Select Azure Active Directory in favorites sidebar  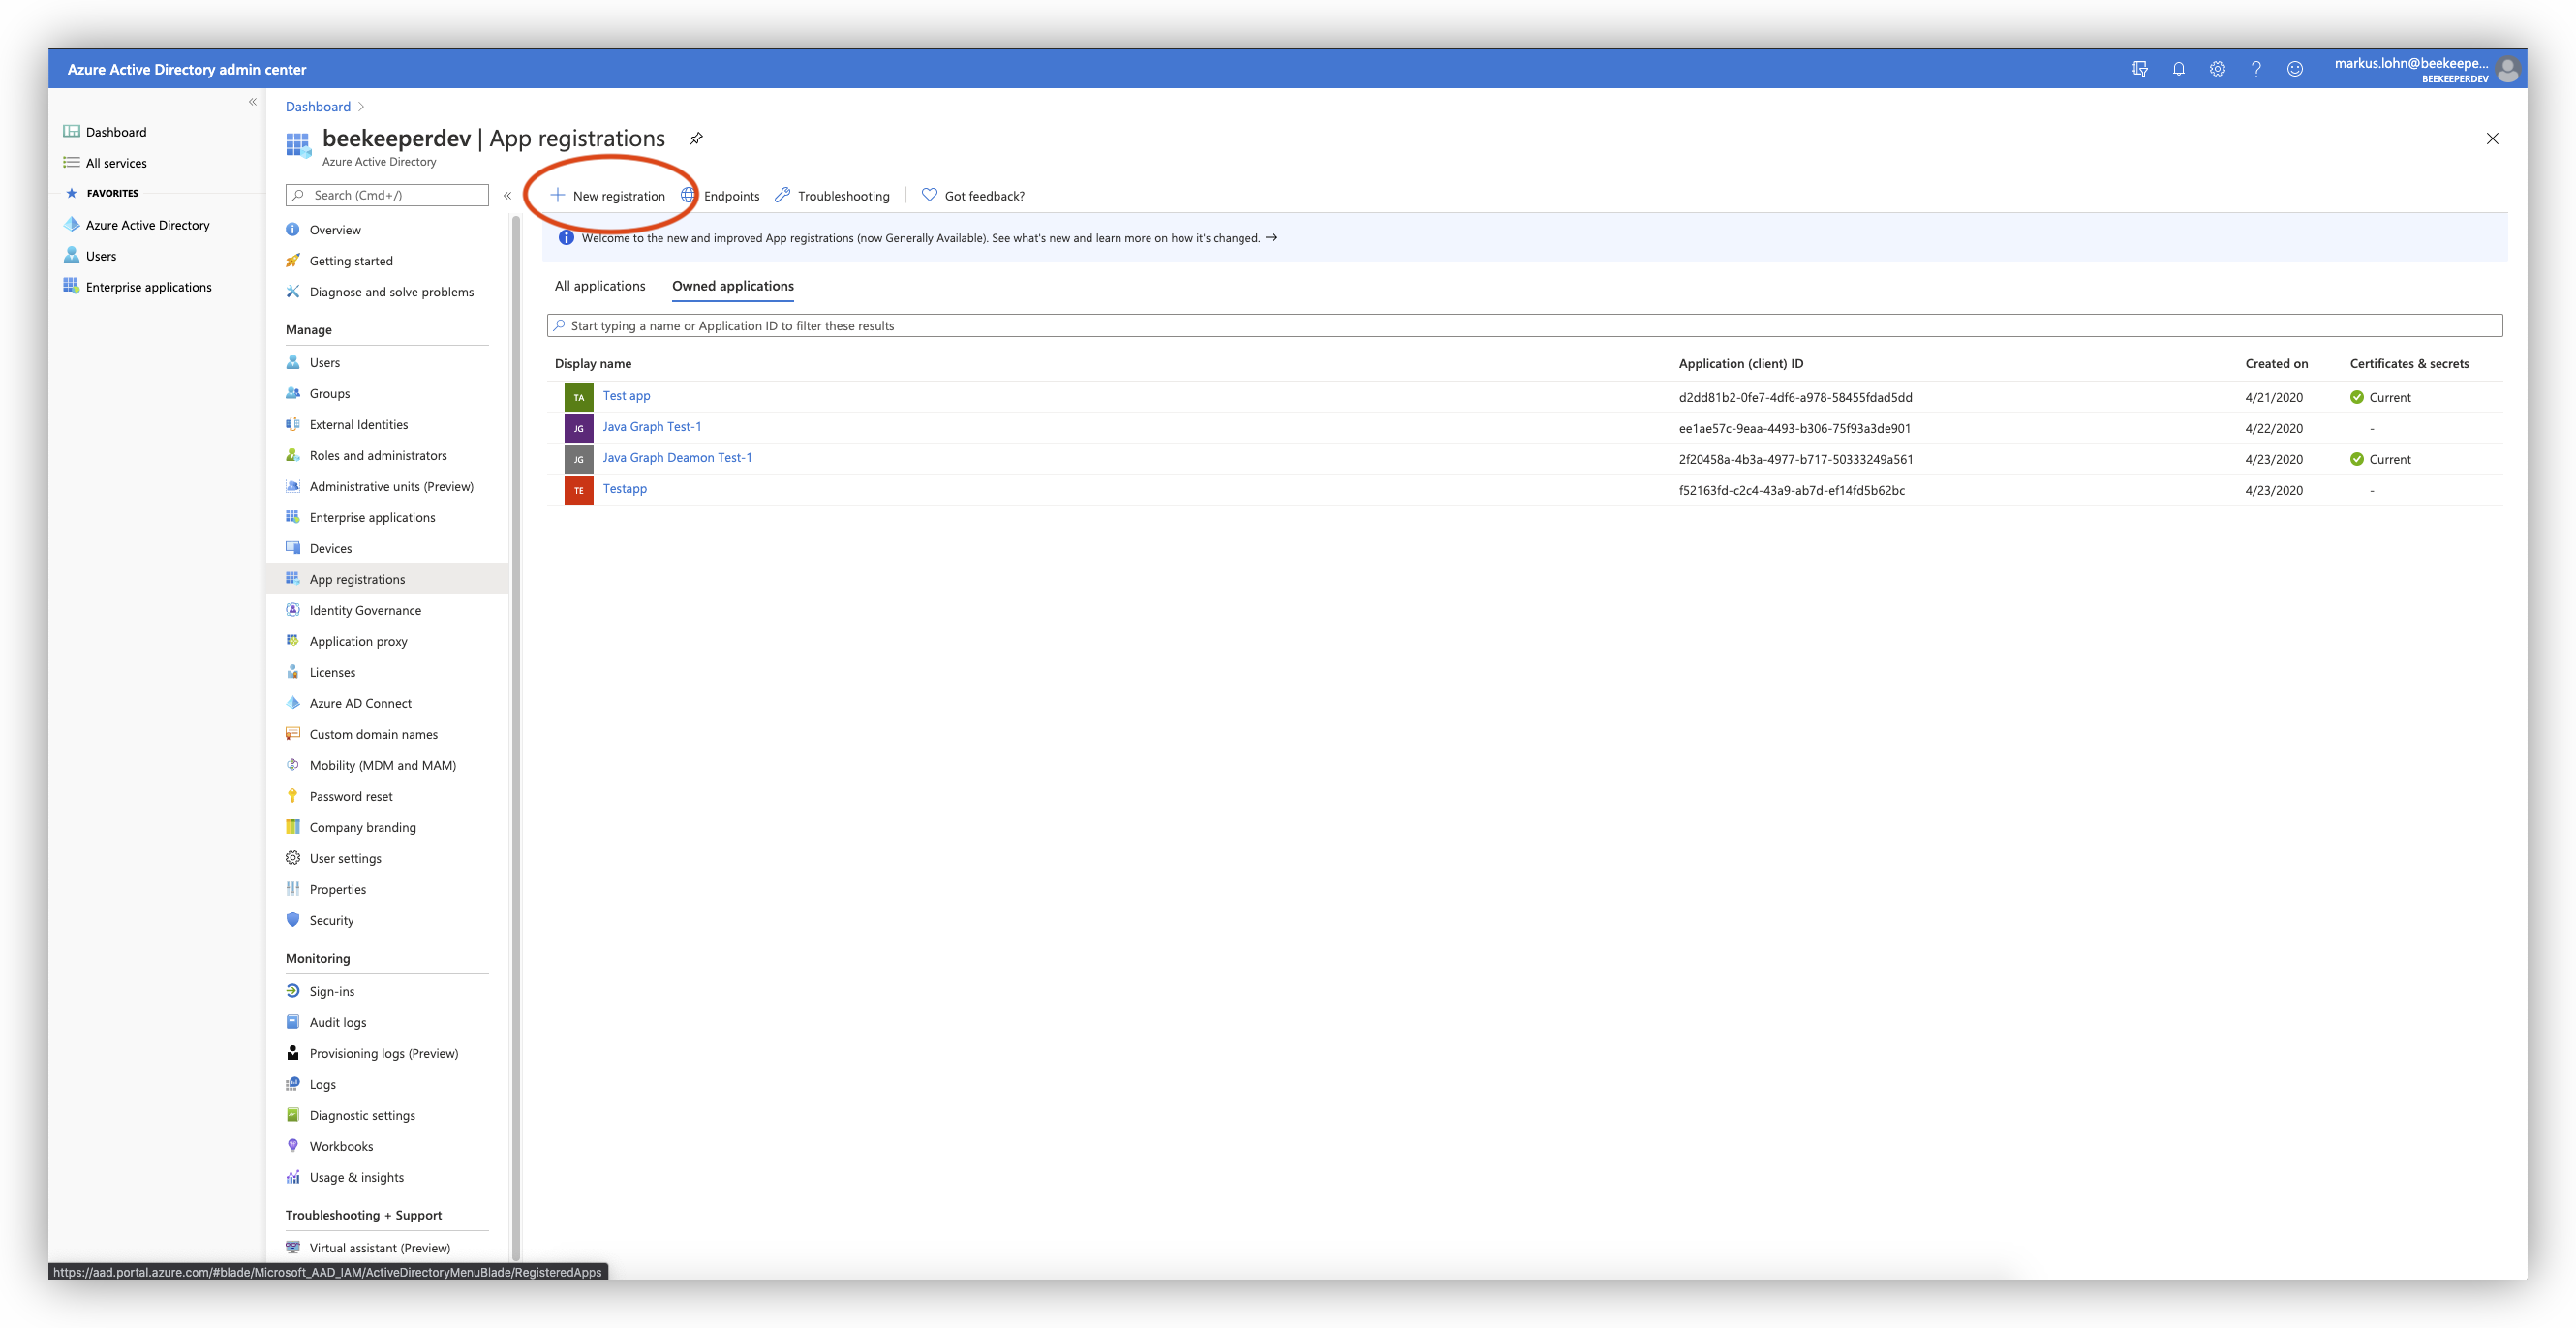(147, 224)
